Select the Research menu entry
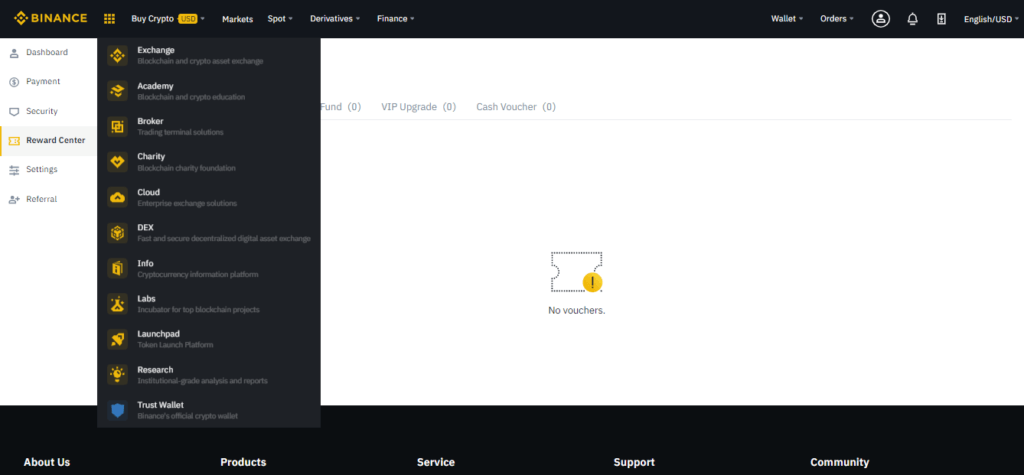1024x475 pixels. 209,375
